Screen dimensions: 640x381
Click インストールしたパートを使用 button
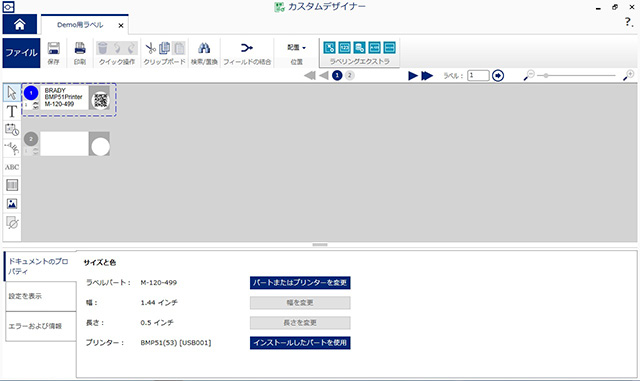point(300,343)
